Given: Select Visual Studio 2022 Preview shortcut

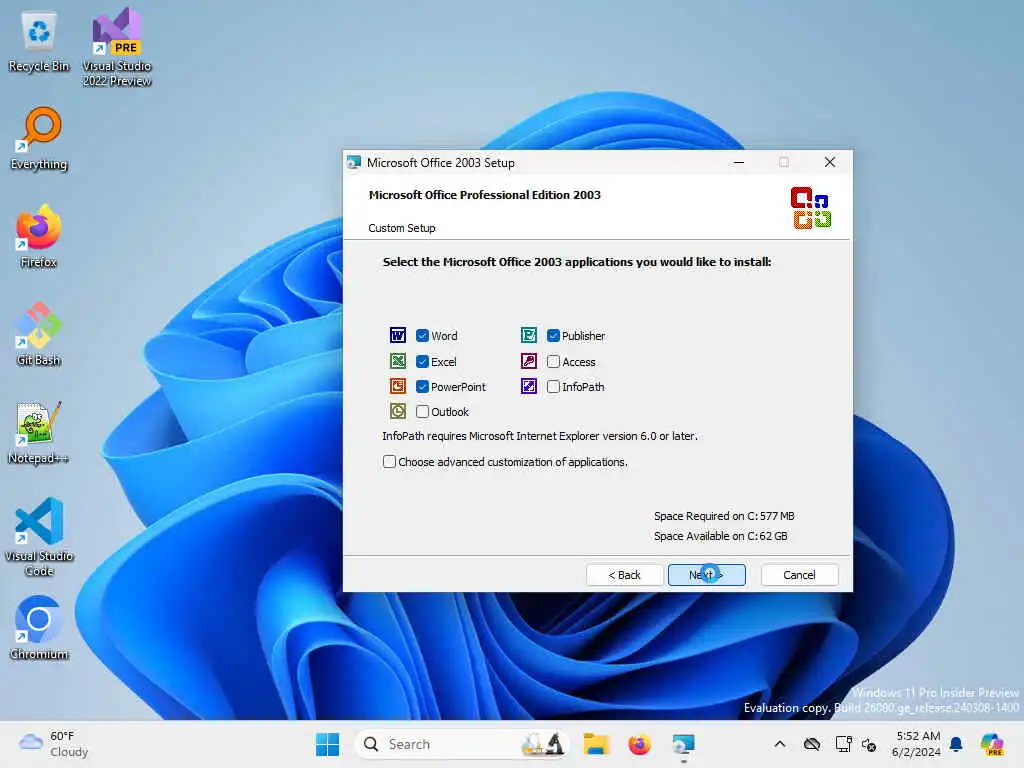Looking at the screenshot, I should [117, 47].
